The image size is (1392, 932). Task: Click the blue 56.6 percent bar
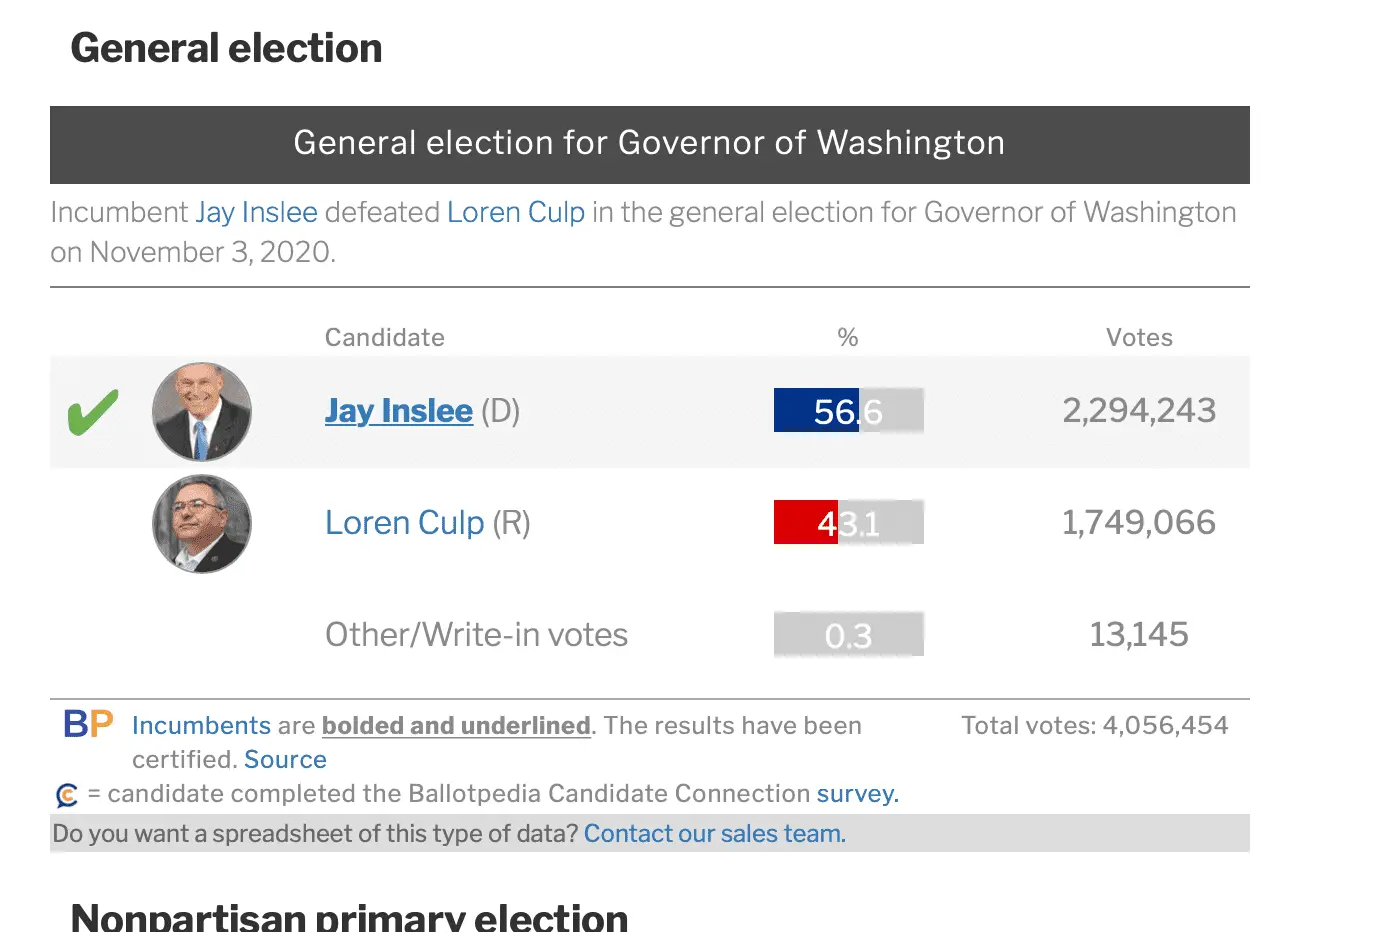point(816,411)
